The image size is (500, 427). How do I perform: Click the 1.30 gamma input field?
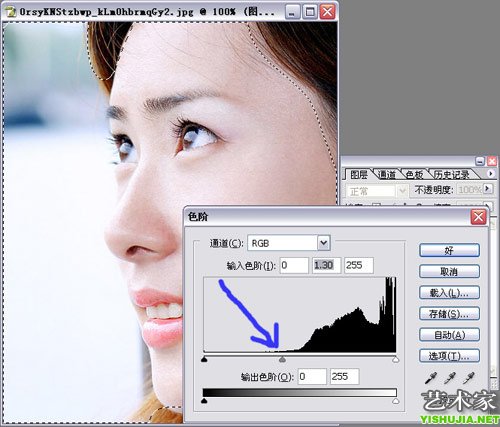(x=326, y=265)
